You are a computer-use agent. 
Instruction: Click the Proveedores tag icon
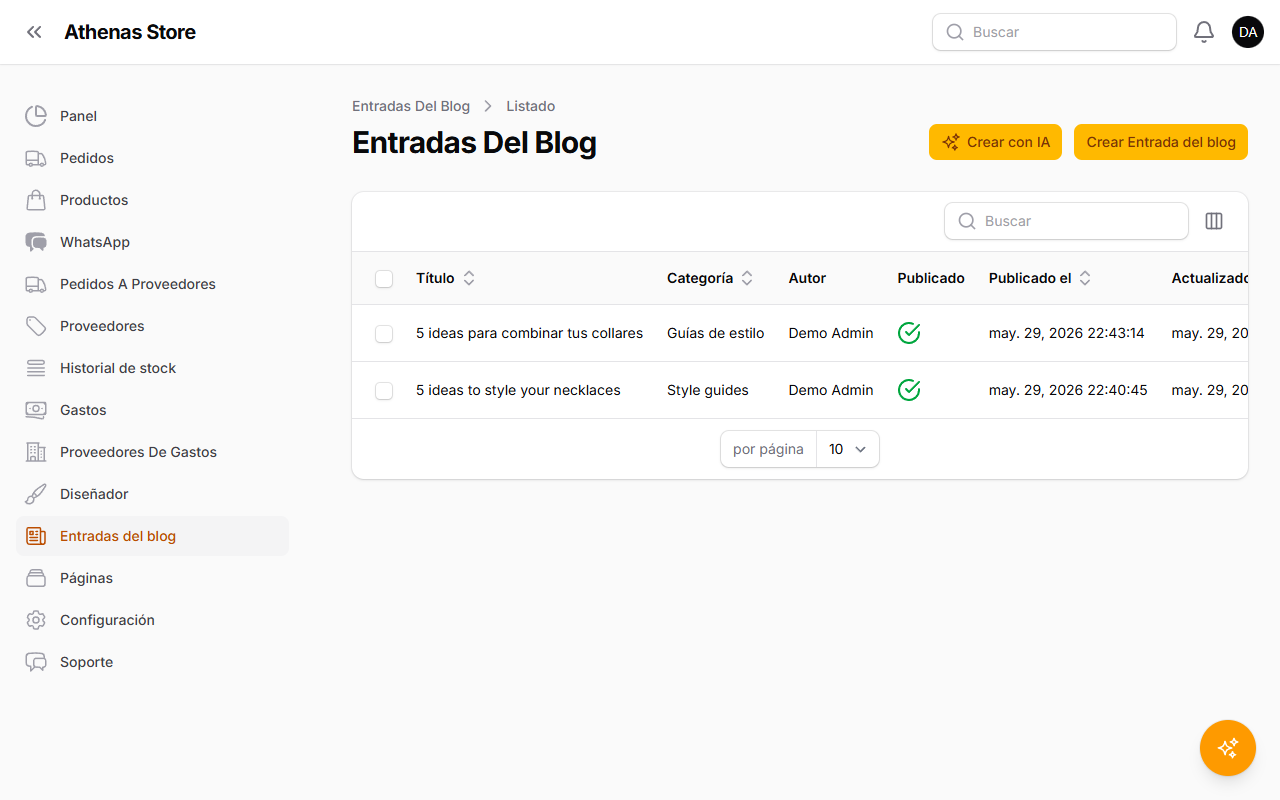(x=36, y=326)
